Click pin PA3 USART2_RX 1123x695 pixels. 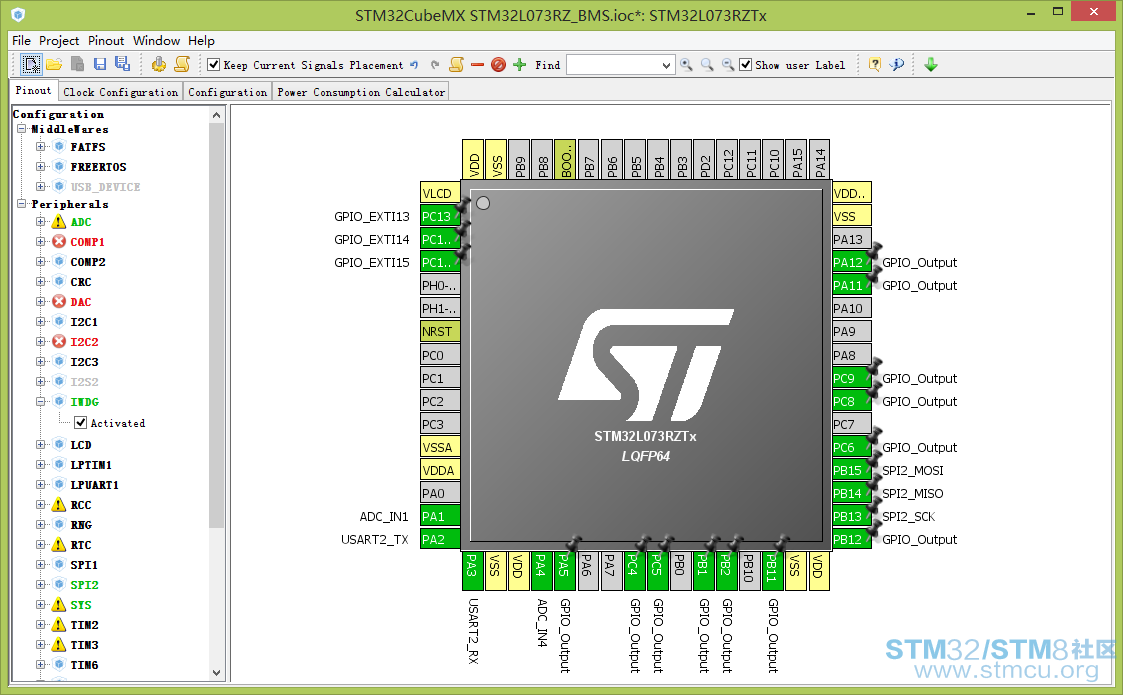click(x=473, y=571)
